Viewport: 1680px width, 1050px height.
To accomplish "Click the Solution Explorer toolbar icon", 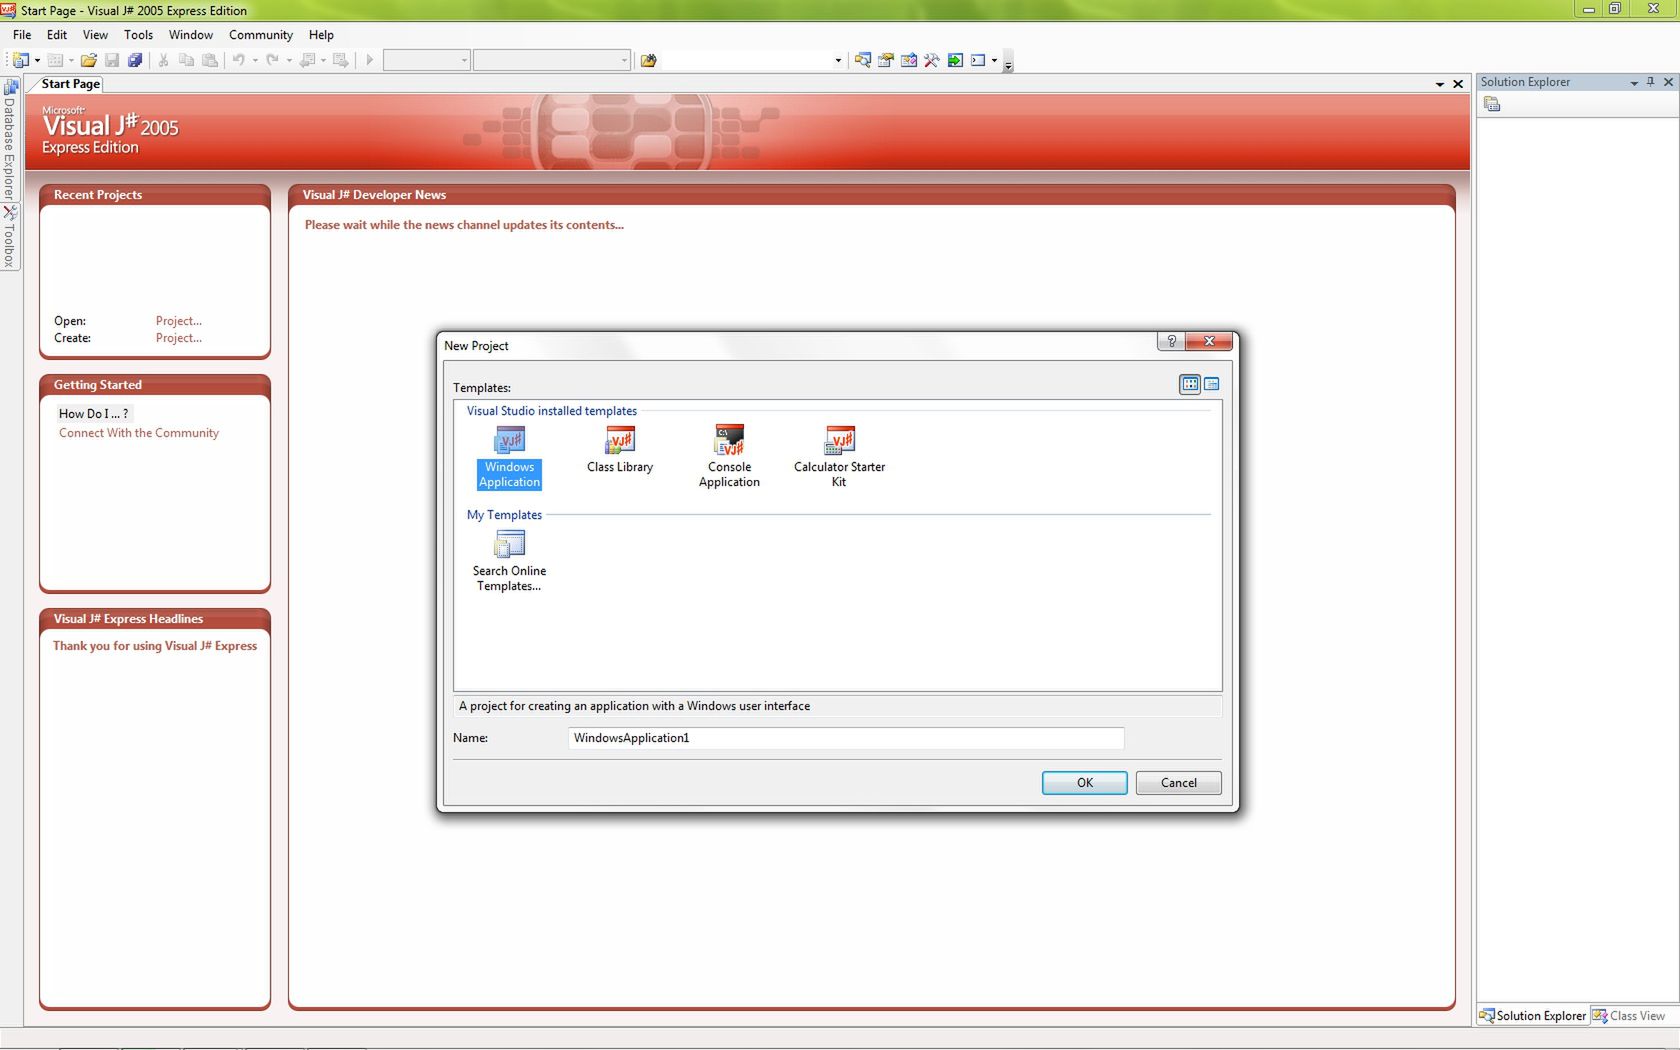I will click(862, 60).
